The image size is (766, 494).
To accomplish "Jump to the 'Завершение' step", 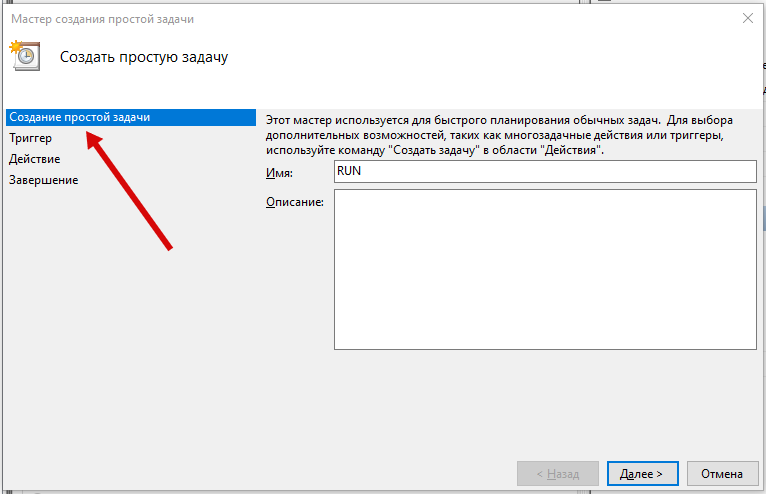I will tap(44, 180).
